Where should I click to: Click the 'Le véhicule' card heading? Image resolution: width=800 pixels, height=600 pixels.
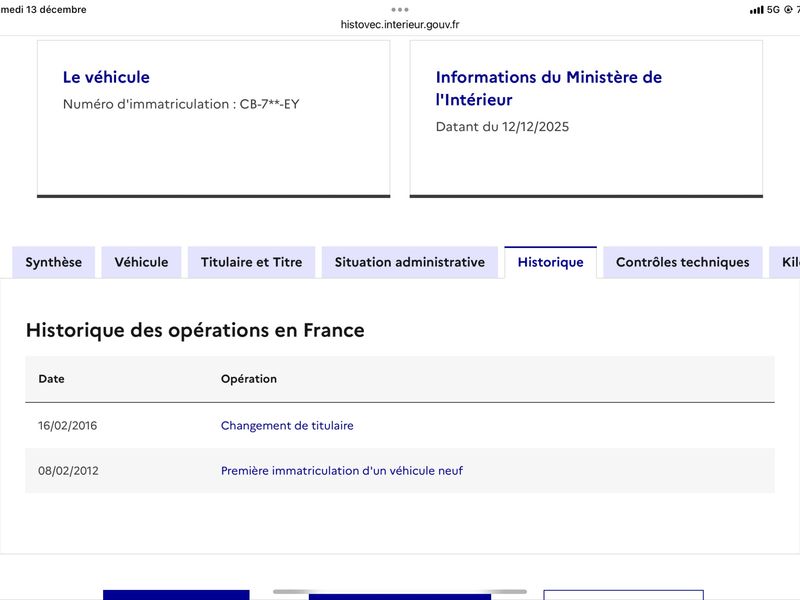click(x=106, y=77)
